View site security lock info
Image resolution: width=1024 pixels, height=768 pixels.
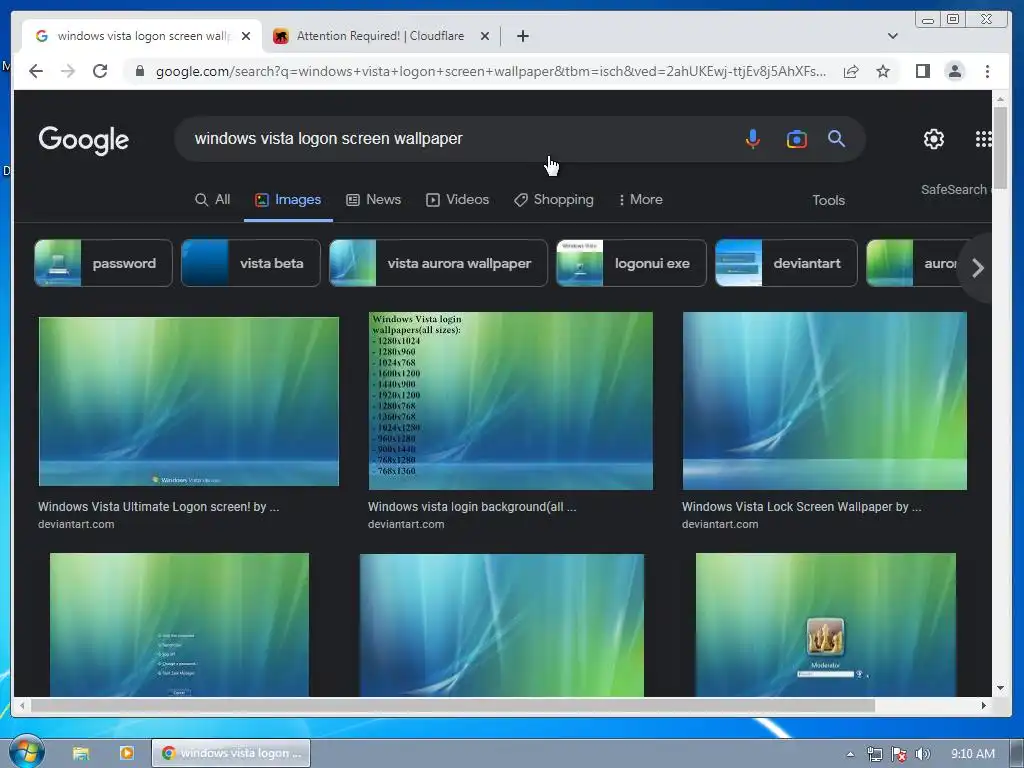click(139, 71)
